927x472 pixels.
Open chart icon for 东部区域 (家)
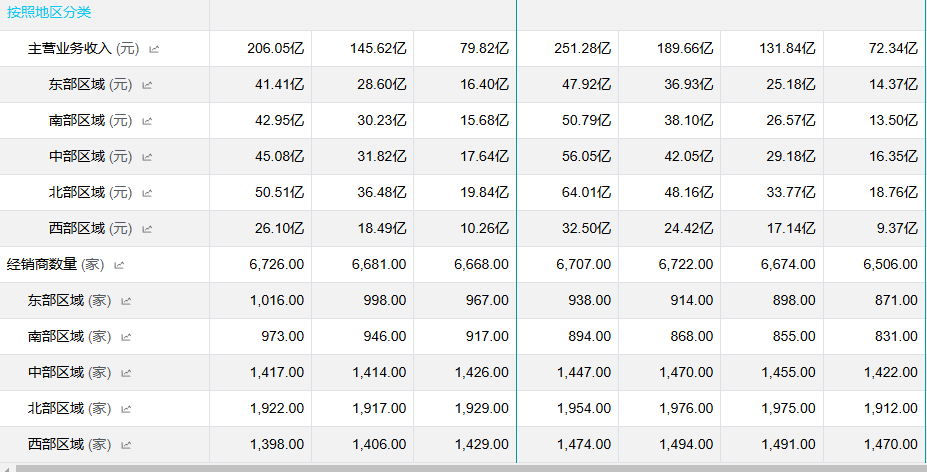[x=126, y=301]
